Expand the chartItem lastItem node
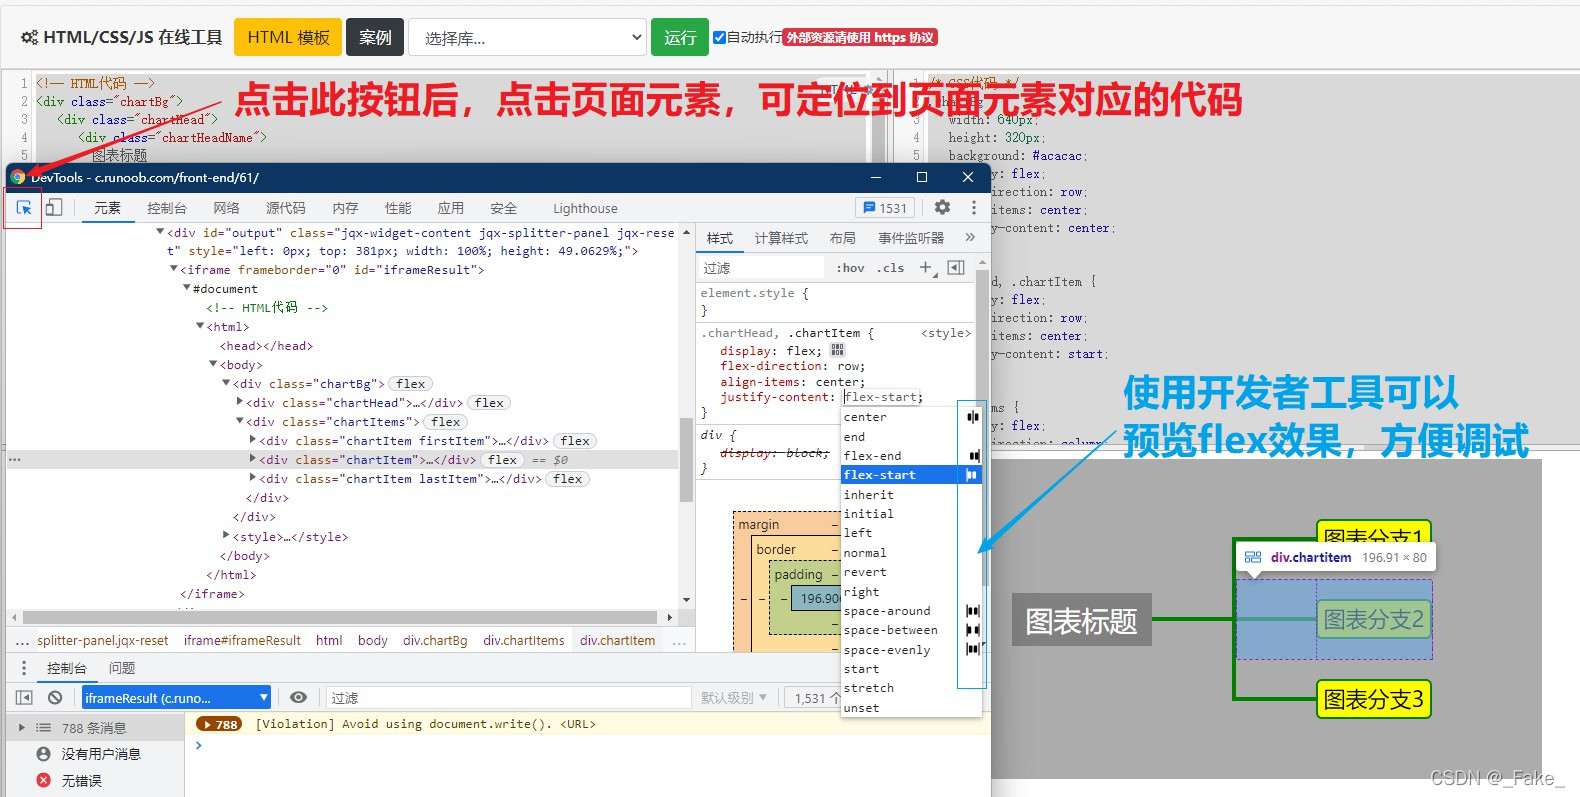1580x797 pixels. (x=253, y=478)
